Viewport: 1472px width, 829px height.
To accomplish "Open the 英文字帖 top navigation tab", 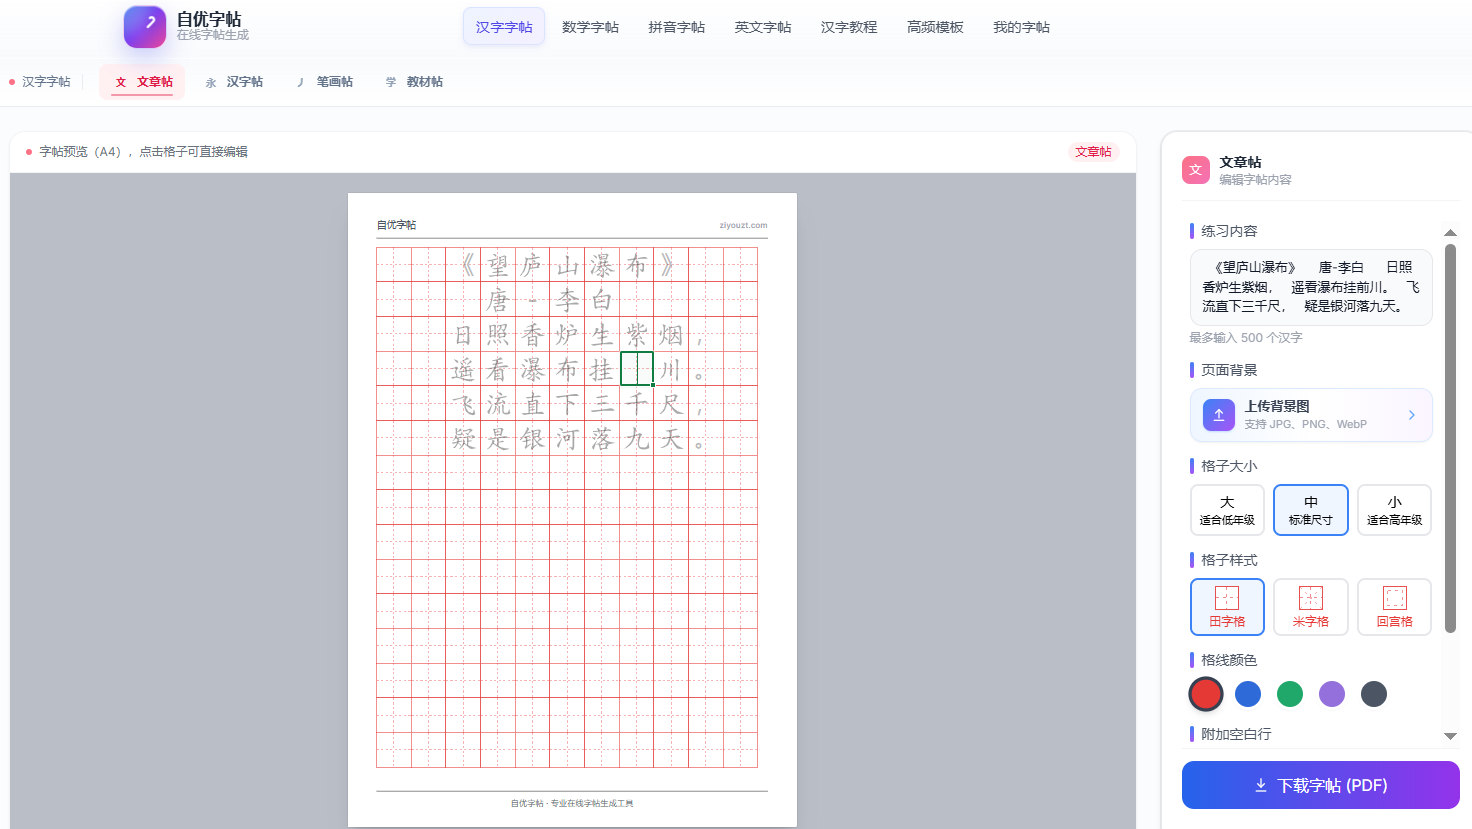I will (763, 27).
